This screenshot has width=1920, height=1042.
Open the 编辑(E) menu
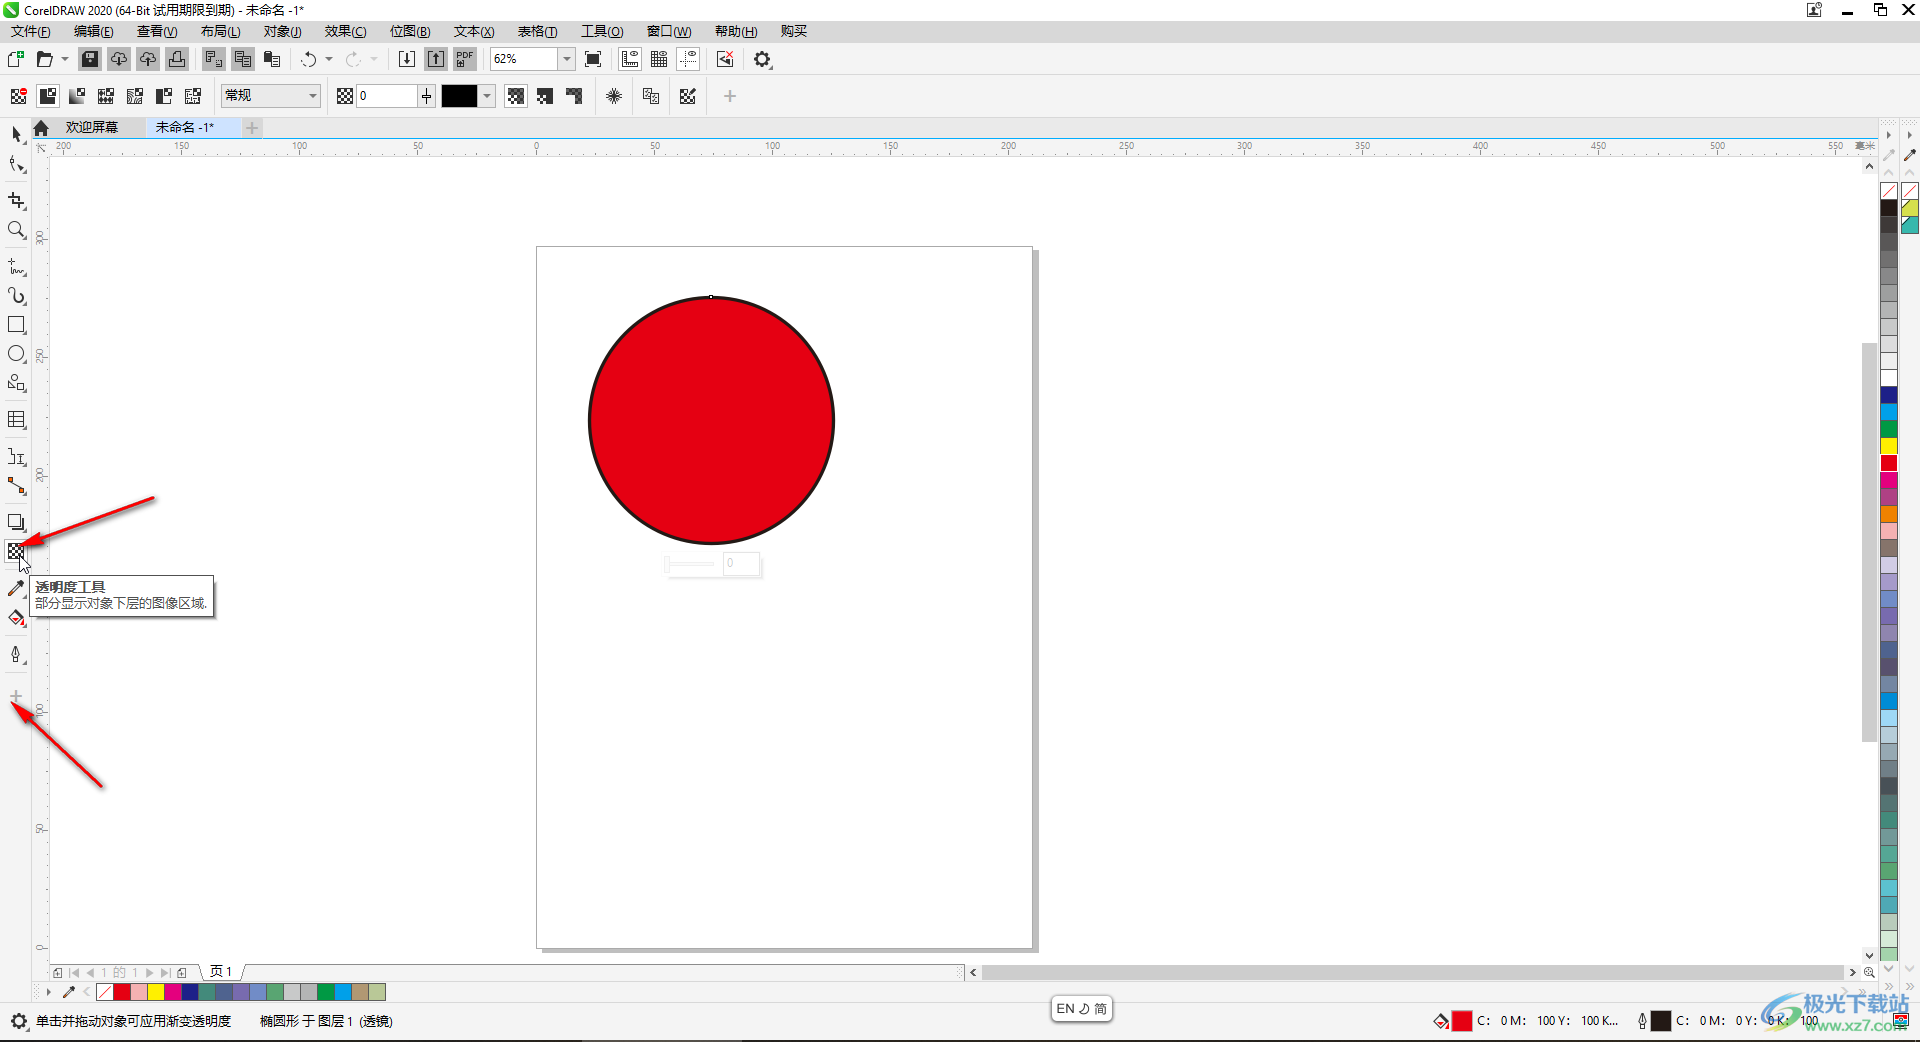(x=93, y=32)
